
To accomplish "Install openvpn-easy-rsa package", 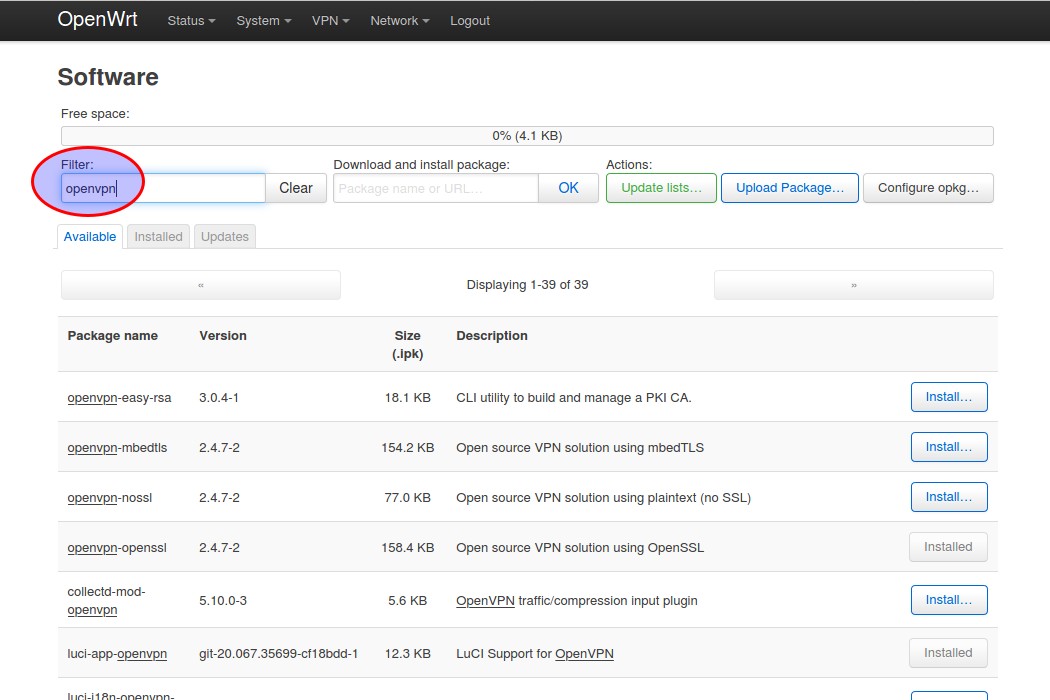I will pos(949,397).
